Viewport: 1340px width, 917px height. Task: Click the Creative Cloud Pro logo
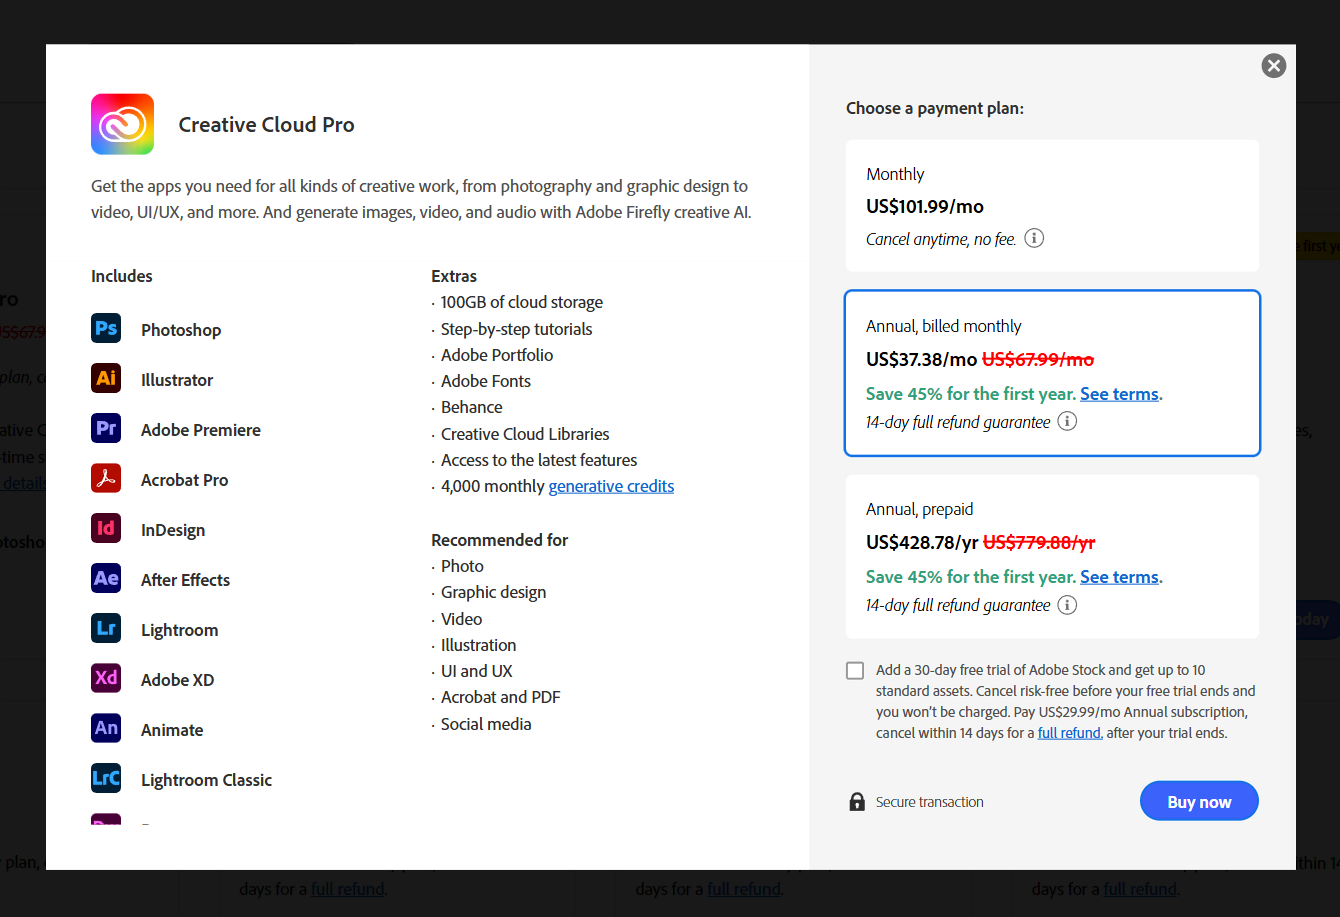(x=122, y=124)
